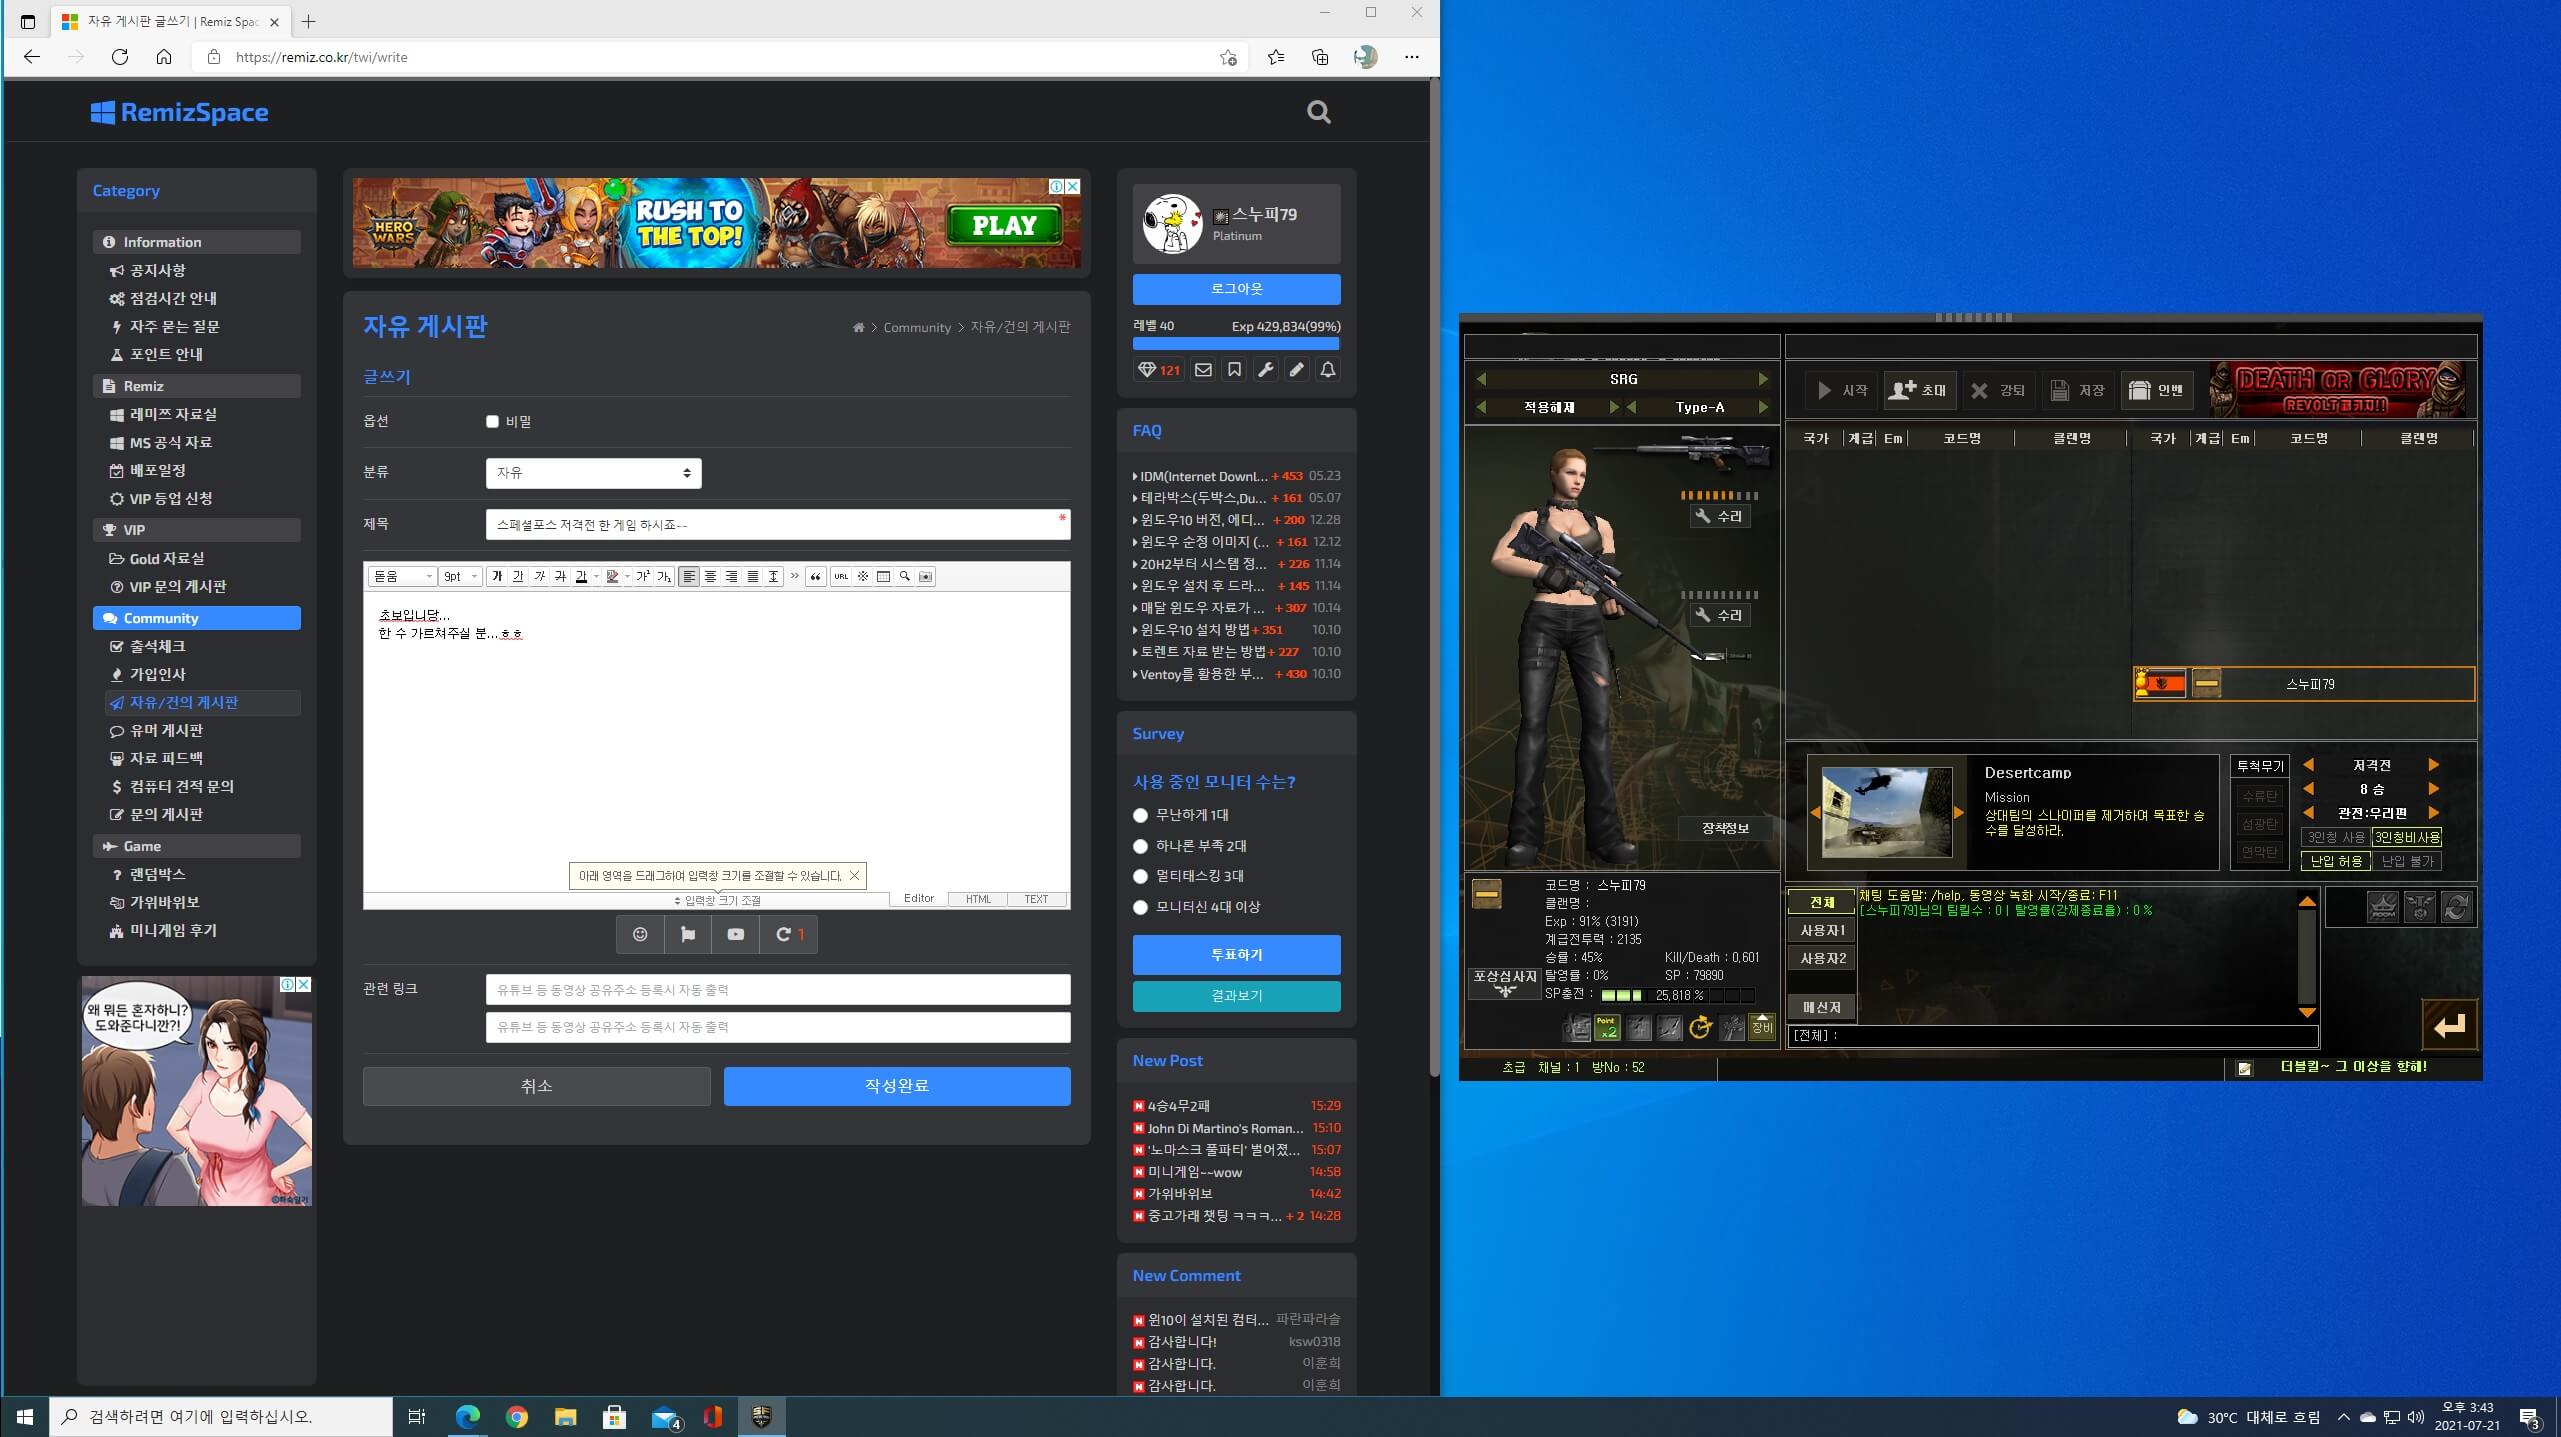Image resolution: width=2561 pixels, height=1437 pixels.
Task: Click the right arrow next to 관전:우리편
Action: (x=2433, y=813)
